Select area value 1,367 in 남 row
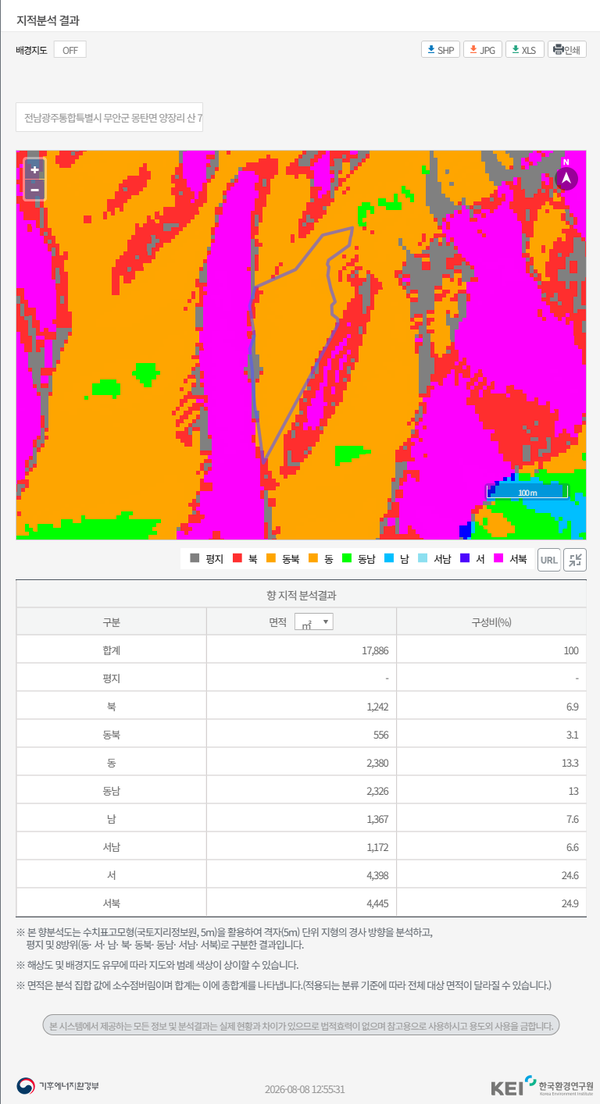 click(377, 820)
